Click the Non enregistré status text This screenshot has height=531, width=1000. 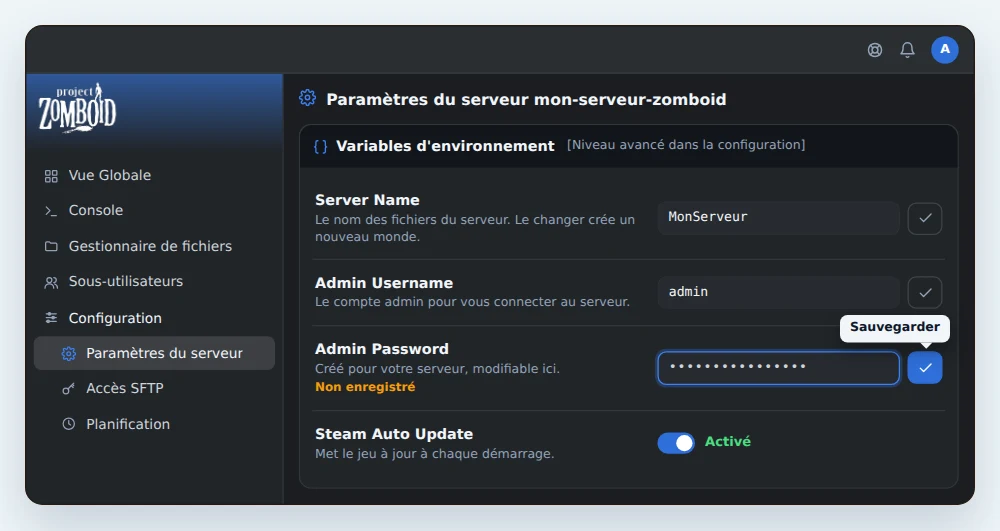click(x=365, y=387)
